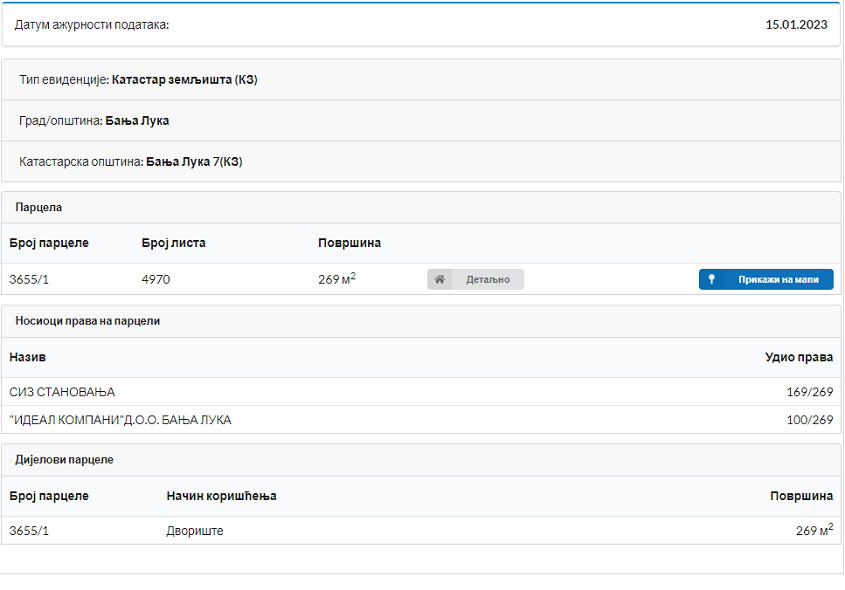845x590 pixels.
Task: Select the ИДЕАЛ КОМПАНИ д.о.о. holder row
Action: pyautogui.click(x=120, y=420)
